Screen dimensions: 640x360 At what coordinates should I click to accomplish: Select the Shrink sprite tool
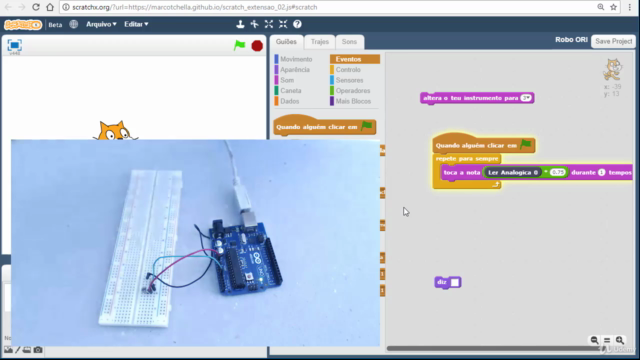tap(283, 24)
